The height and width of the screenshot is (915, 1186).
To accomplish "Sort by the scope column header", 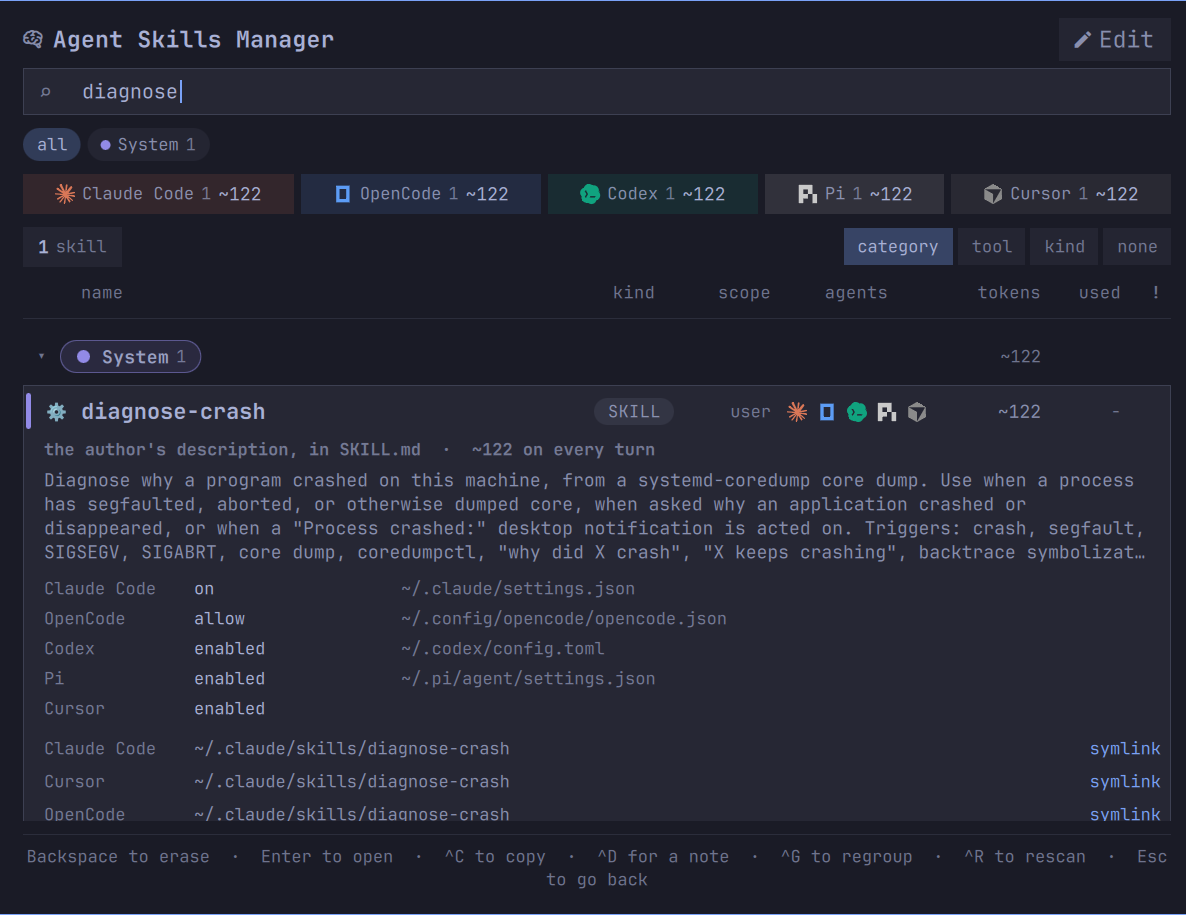I will (x=744, y=293).
